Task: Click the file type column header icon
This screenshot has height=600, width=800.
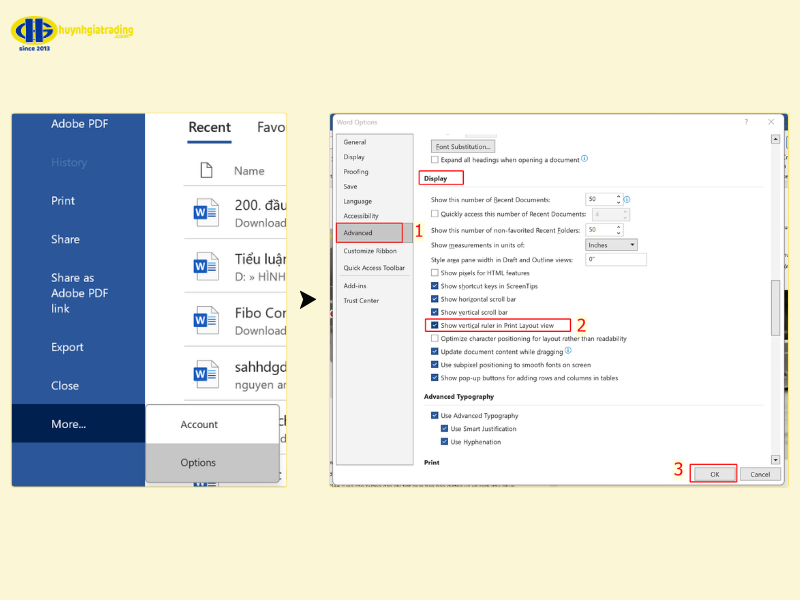Action: click(x=206, y=170)
